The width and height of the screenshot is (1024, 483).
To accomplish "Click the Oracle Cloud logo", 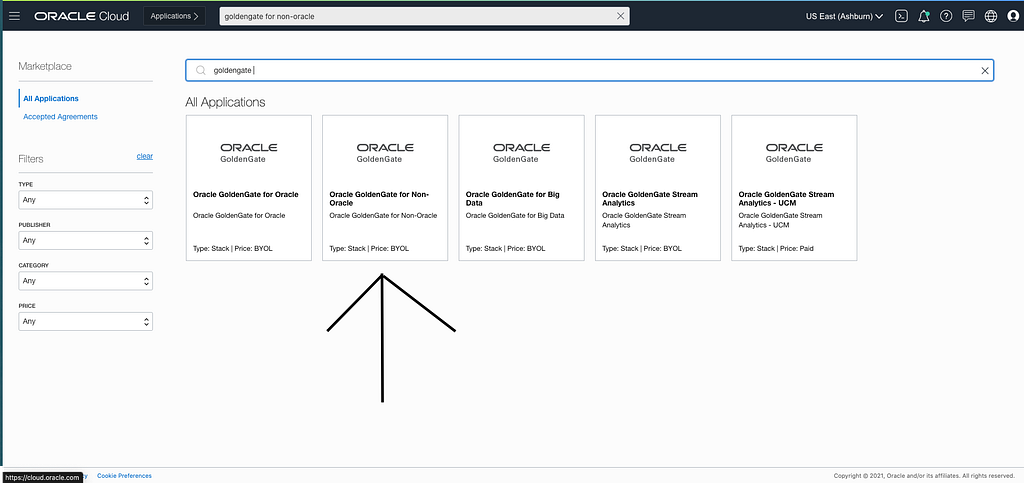I will 82,16.
